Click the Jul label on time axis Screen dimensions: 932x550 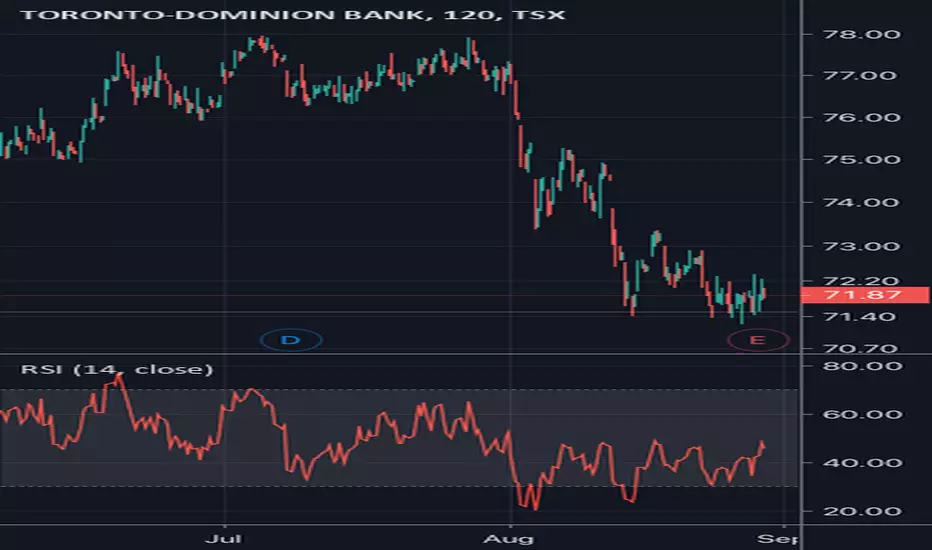pos(223,539)
